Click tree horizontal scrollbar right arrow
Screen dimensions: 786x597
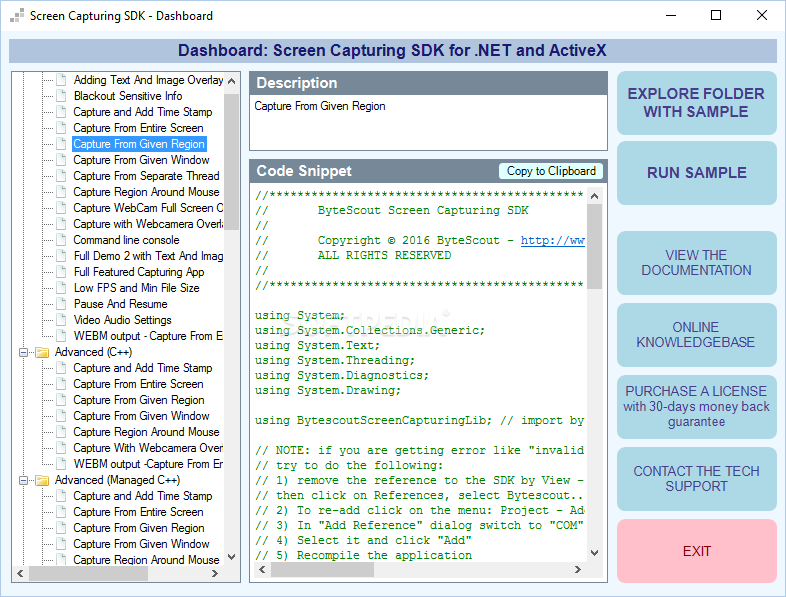point(215,573)
